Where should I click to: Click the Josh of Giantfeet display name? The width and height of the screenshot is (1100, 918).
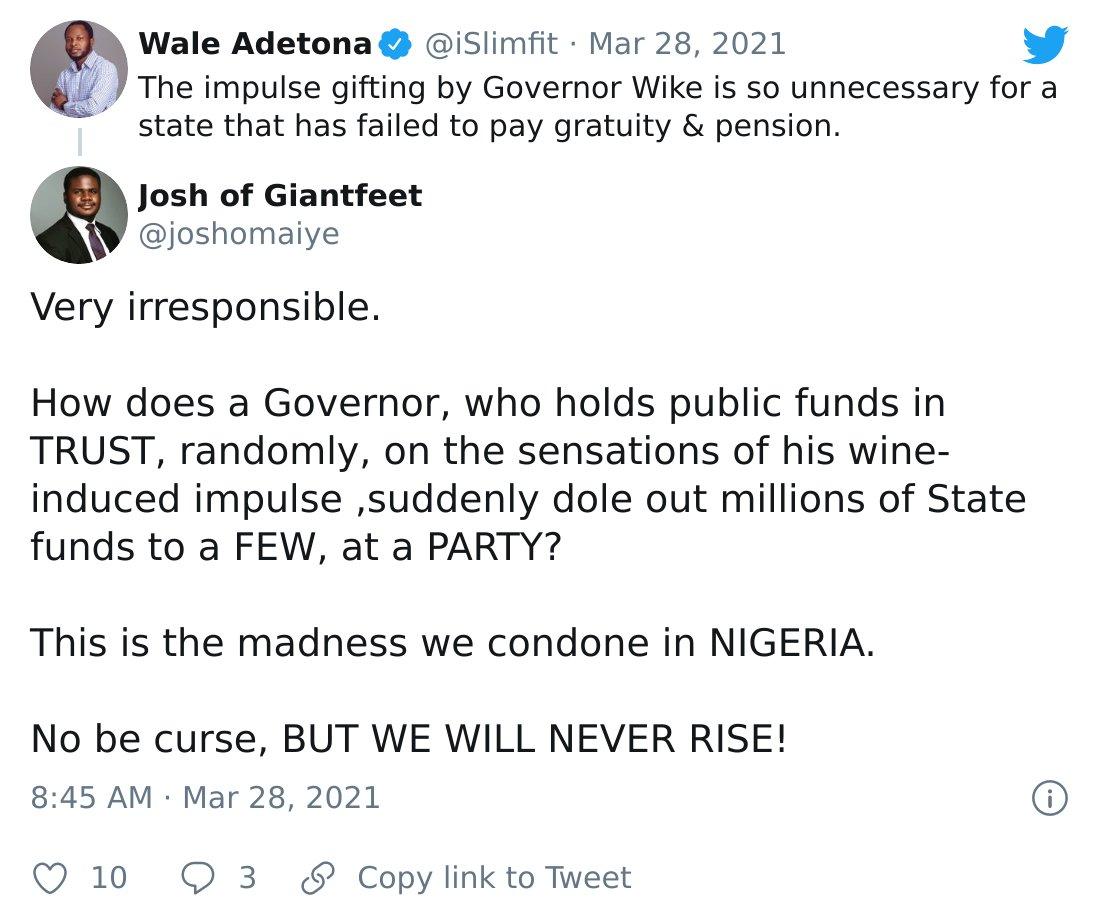coord(280,195)
